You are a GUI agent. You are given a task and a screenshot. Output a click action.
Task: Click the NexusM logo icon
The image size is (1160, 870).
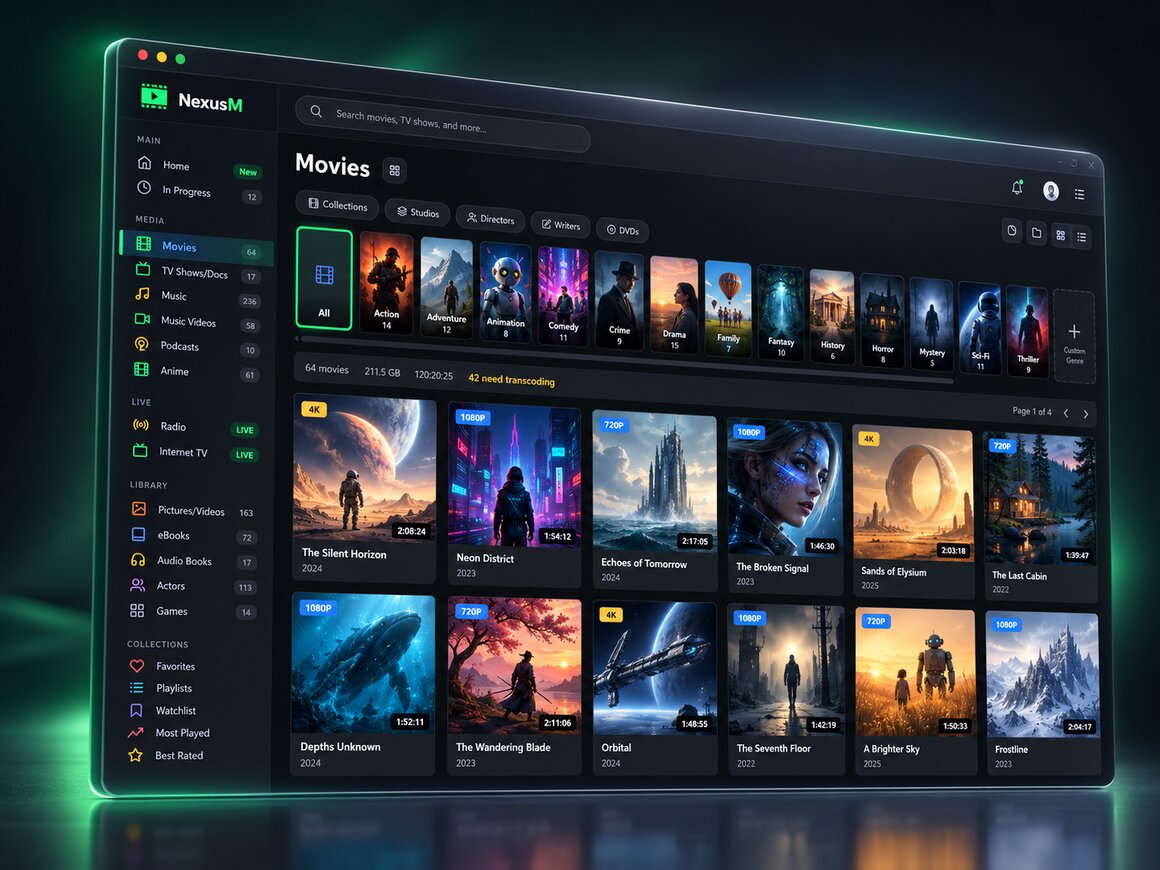click(154, 96)
